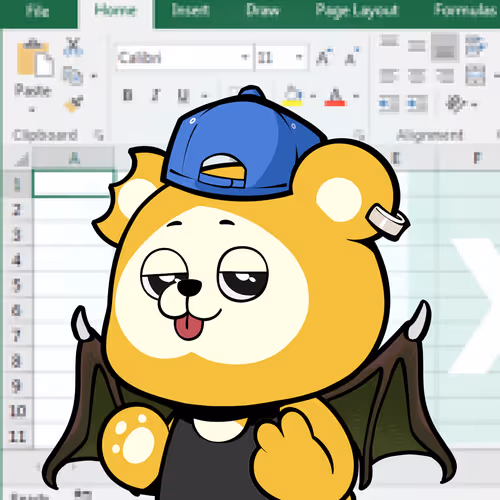Select the Format Painter brush

[74, 103]
